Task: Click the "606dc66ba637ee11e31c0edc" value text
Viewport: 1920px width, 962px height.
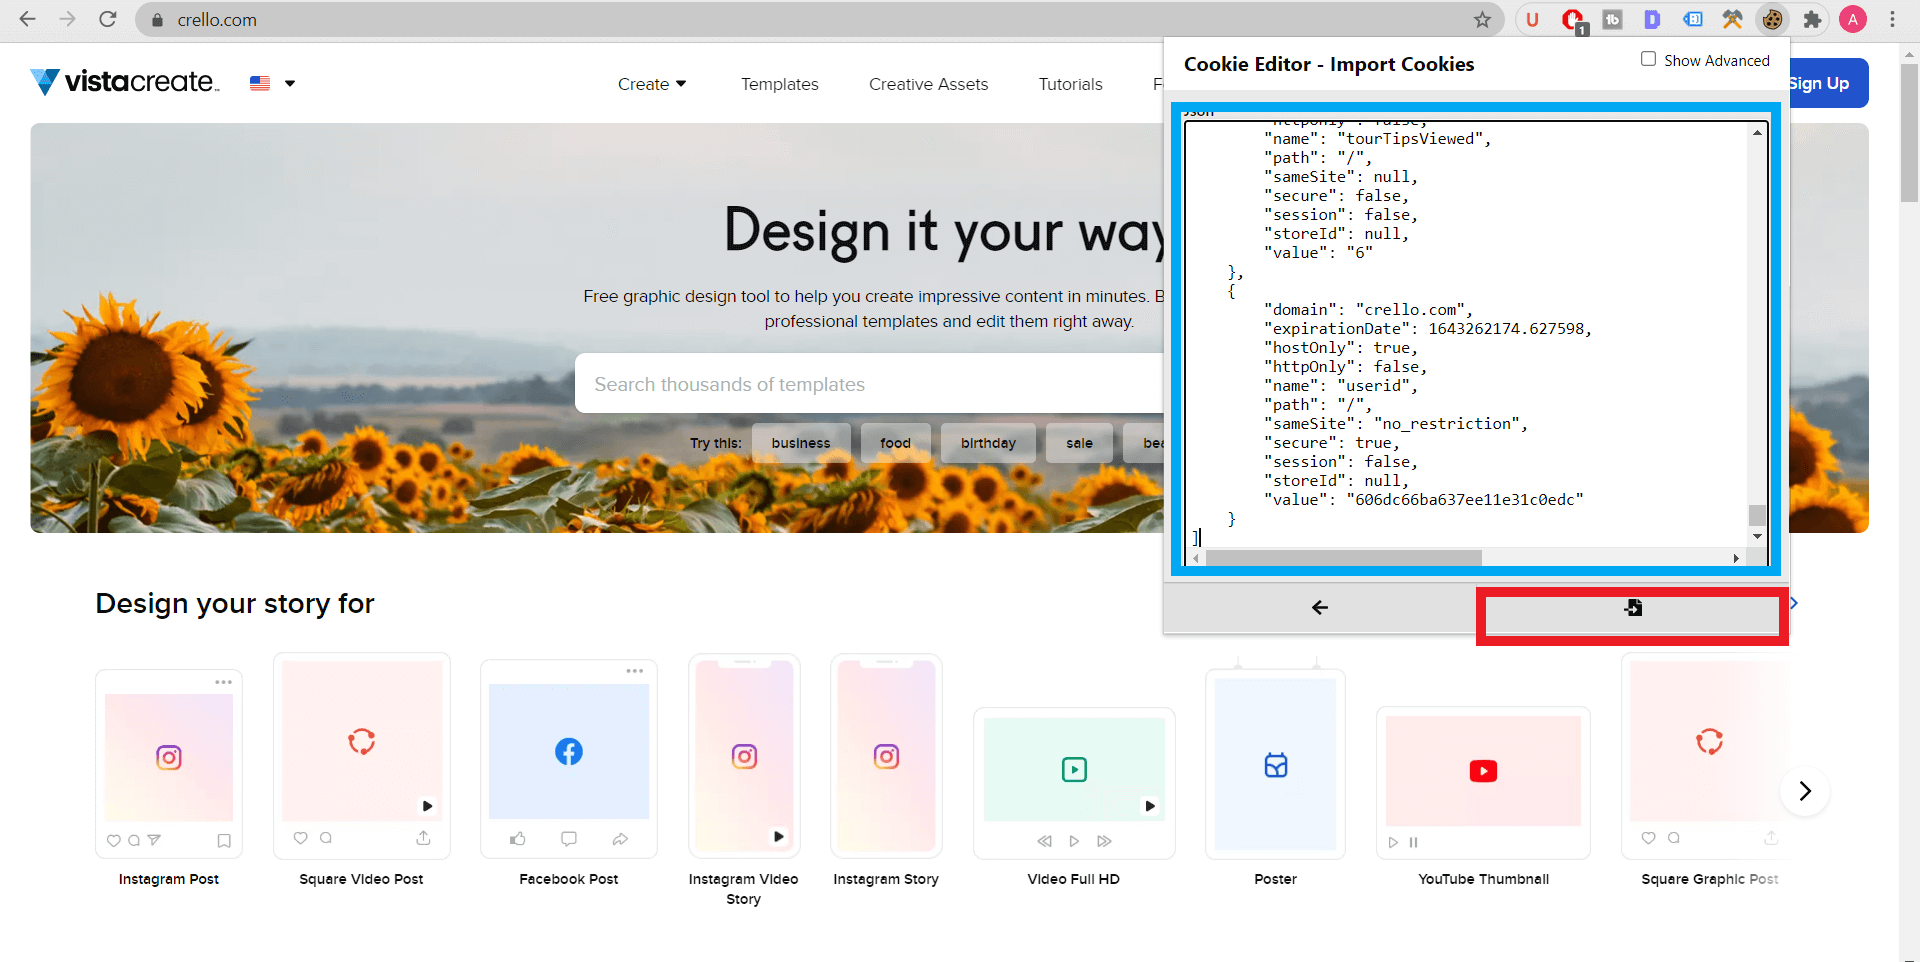Action: coord(1465,500)
